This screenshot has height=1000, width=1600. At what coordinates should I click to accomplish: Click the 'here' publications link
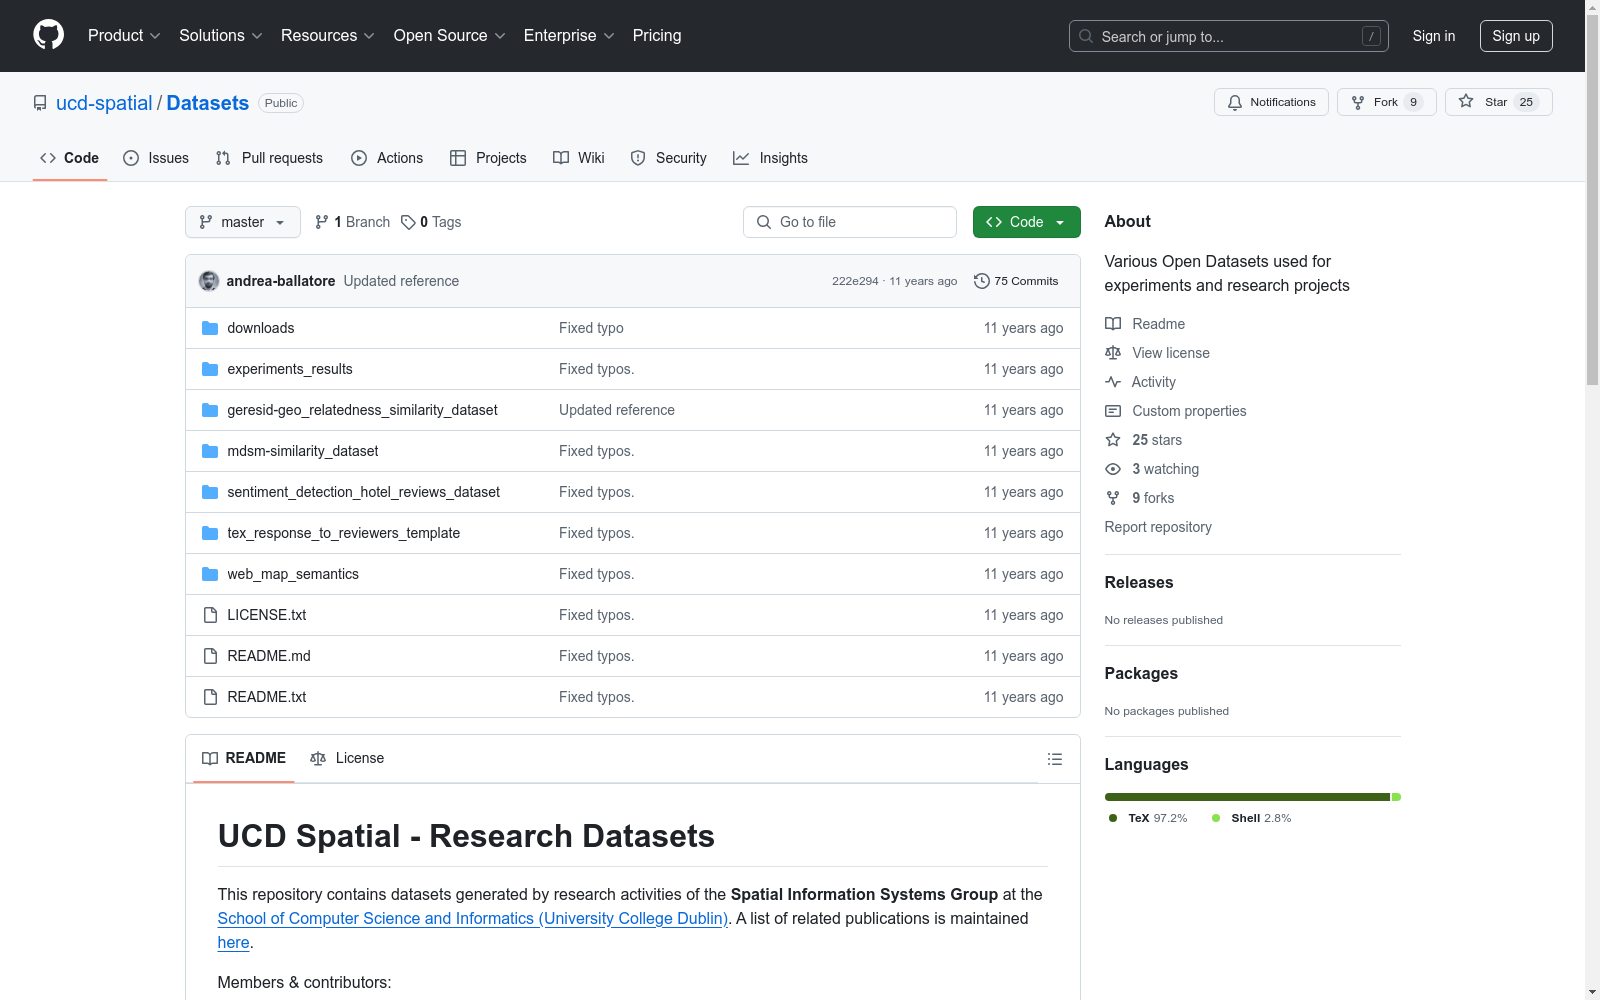(233, 942)
